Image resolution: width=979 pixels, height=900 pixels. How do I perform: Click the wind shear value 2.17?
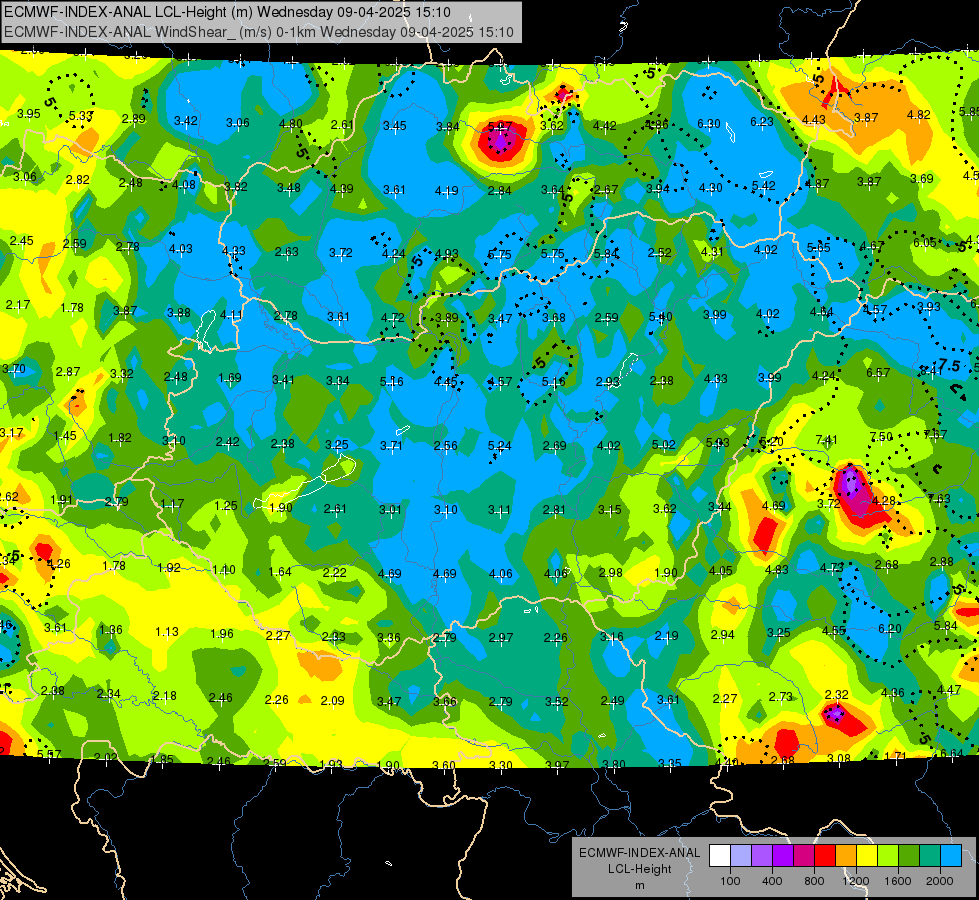[x=18, y=305]
